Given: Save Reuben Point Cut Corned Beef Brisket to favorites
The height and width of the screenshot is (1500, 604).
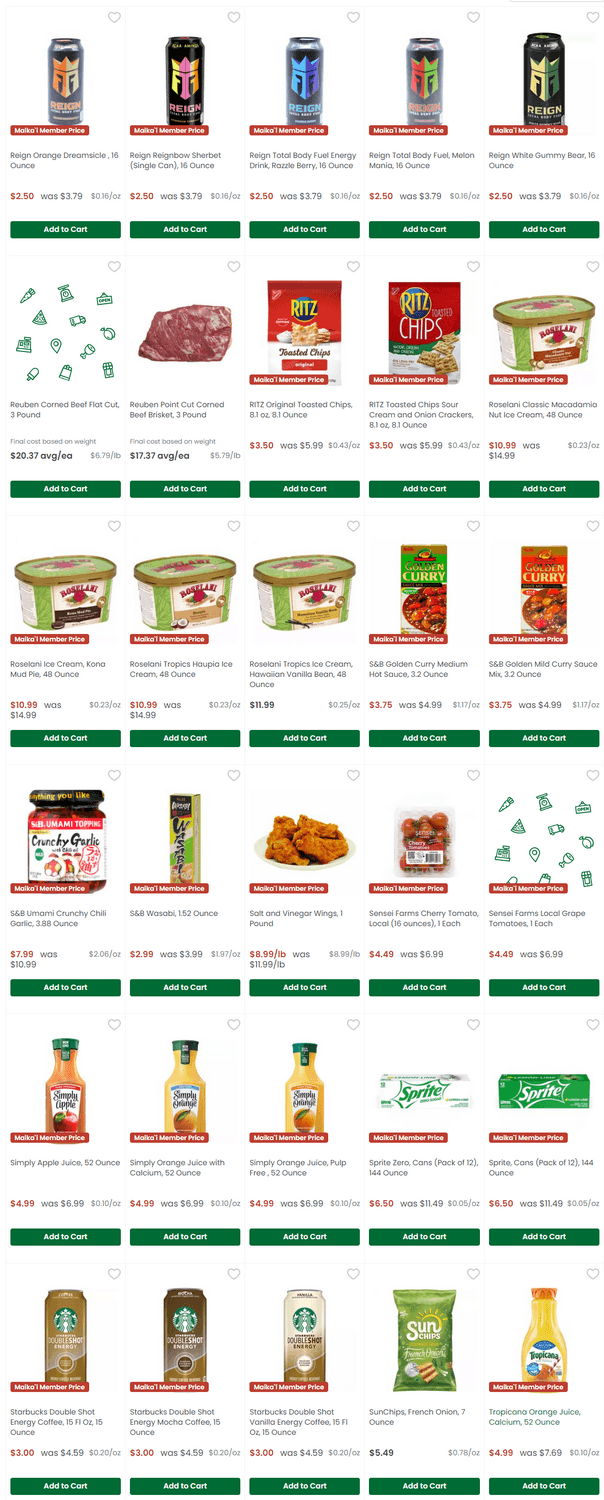Looking at the screenshot, I should pos(234,267).
